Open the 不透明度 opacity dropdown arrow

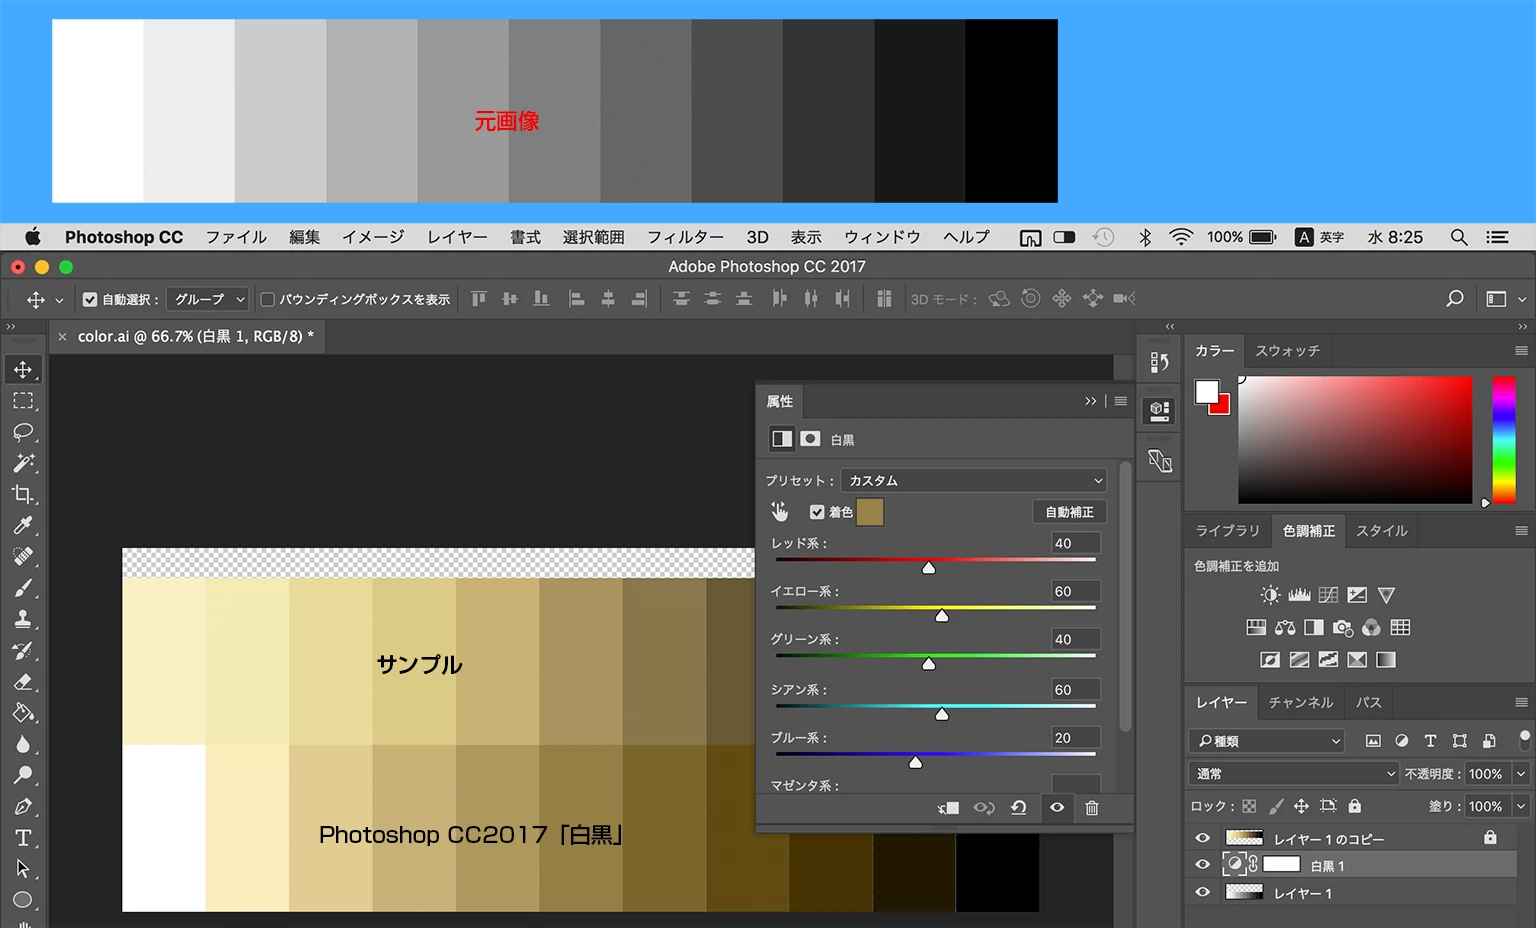[1521, 773]
